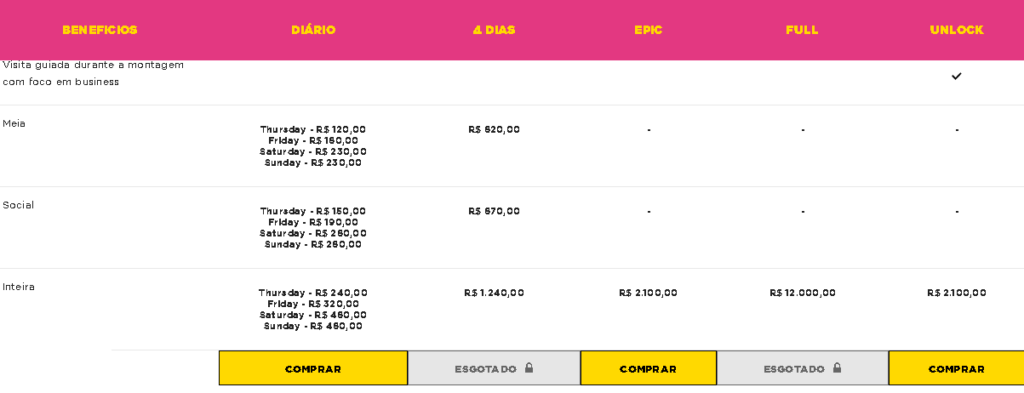This screenshot has width=1024, height=393.
Task: Select the Full column header
Action: (x=802, y=30)
